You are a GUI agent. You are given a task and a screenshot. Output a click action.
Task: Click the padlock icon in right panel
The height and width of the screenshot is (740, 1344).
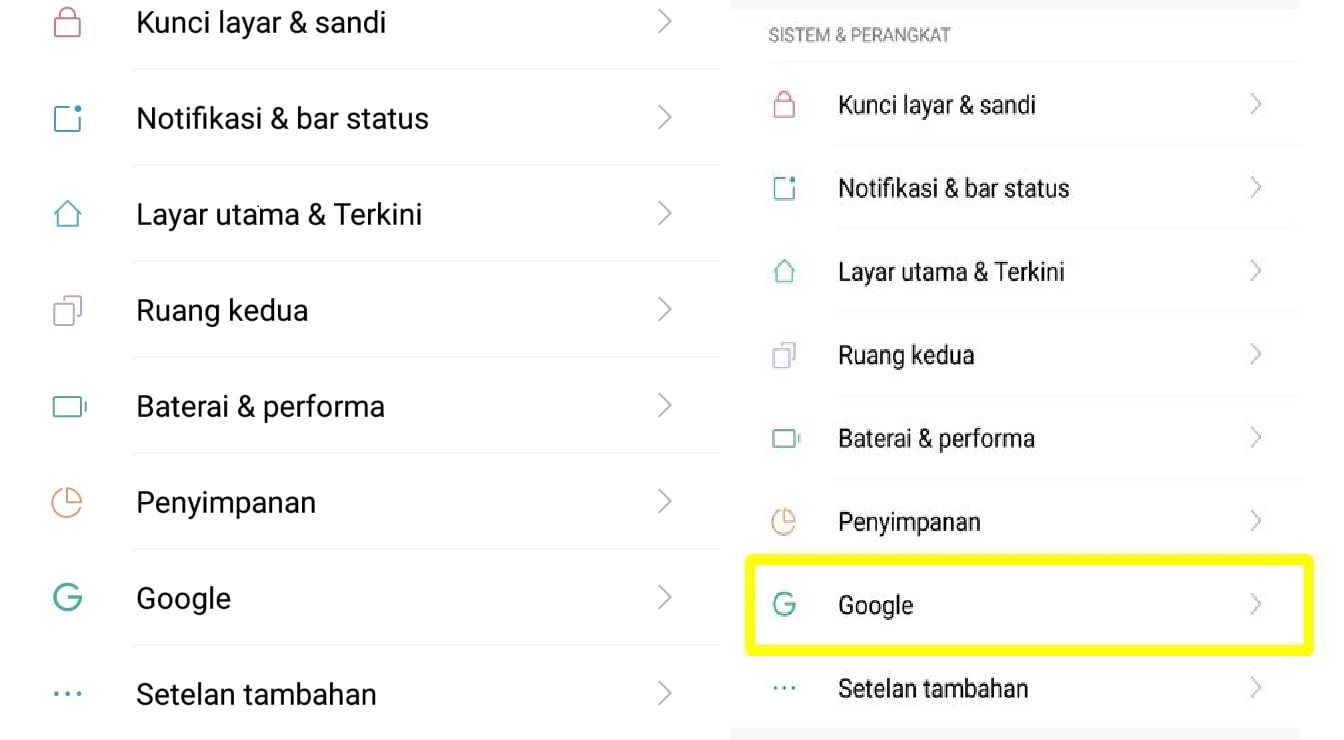coord(784,104)
